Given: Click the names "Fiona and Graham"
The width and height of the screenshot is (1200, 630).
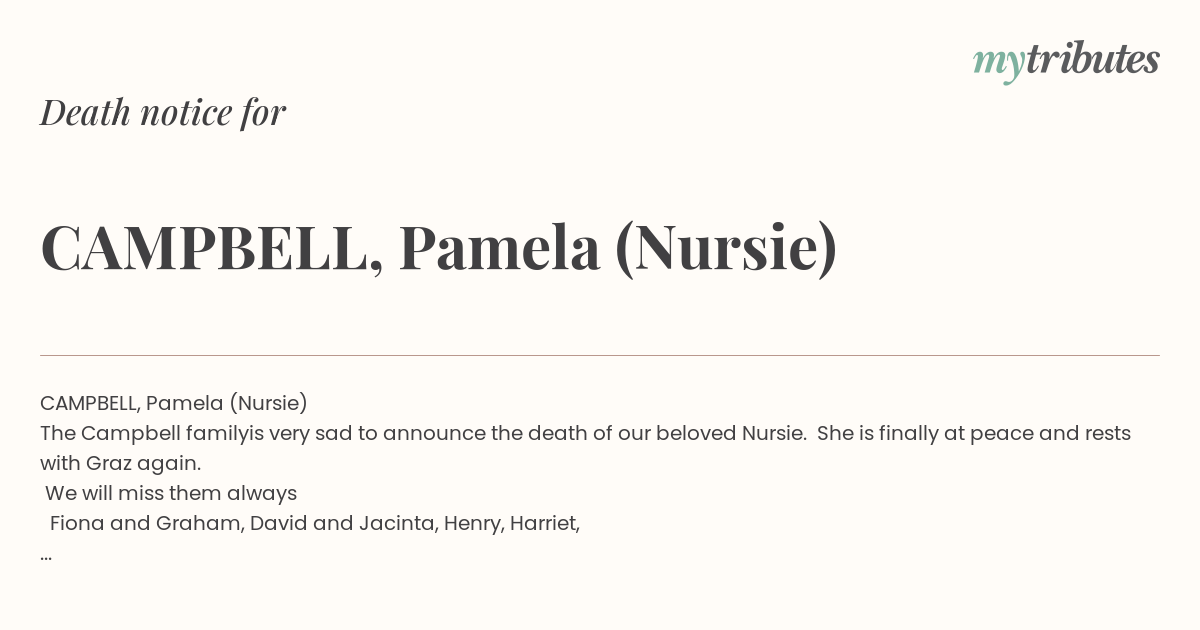Looking at the screenshot, I should coord(146,523).
